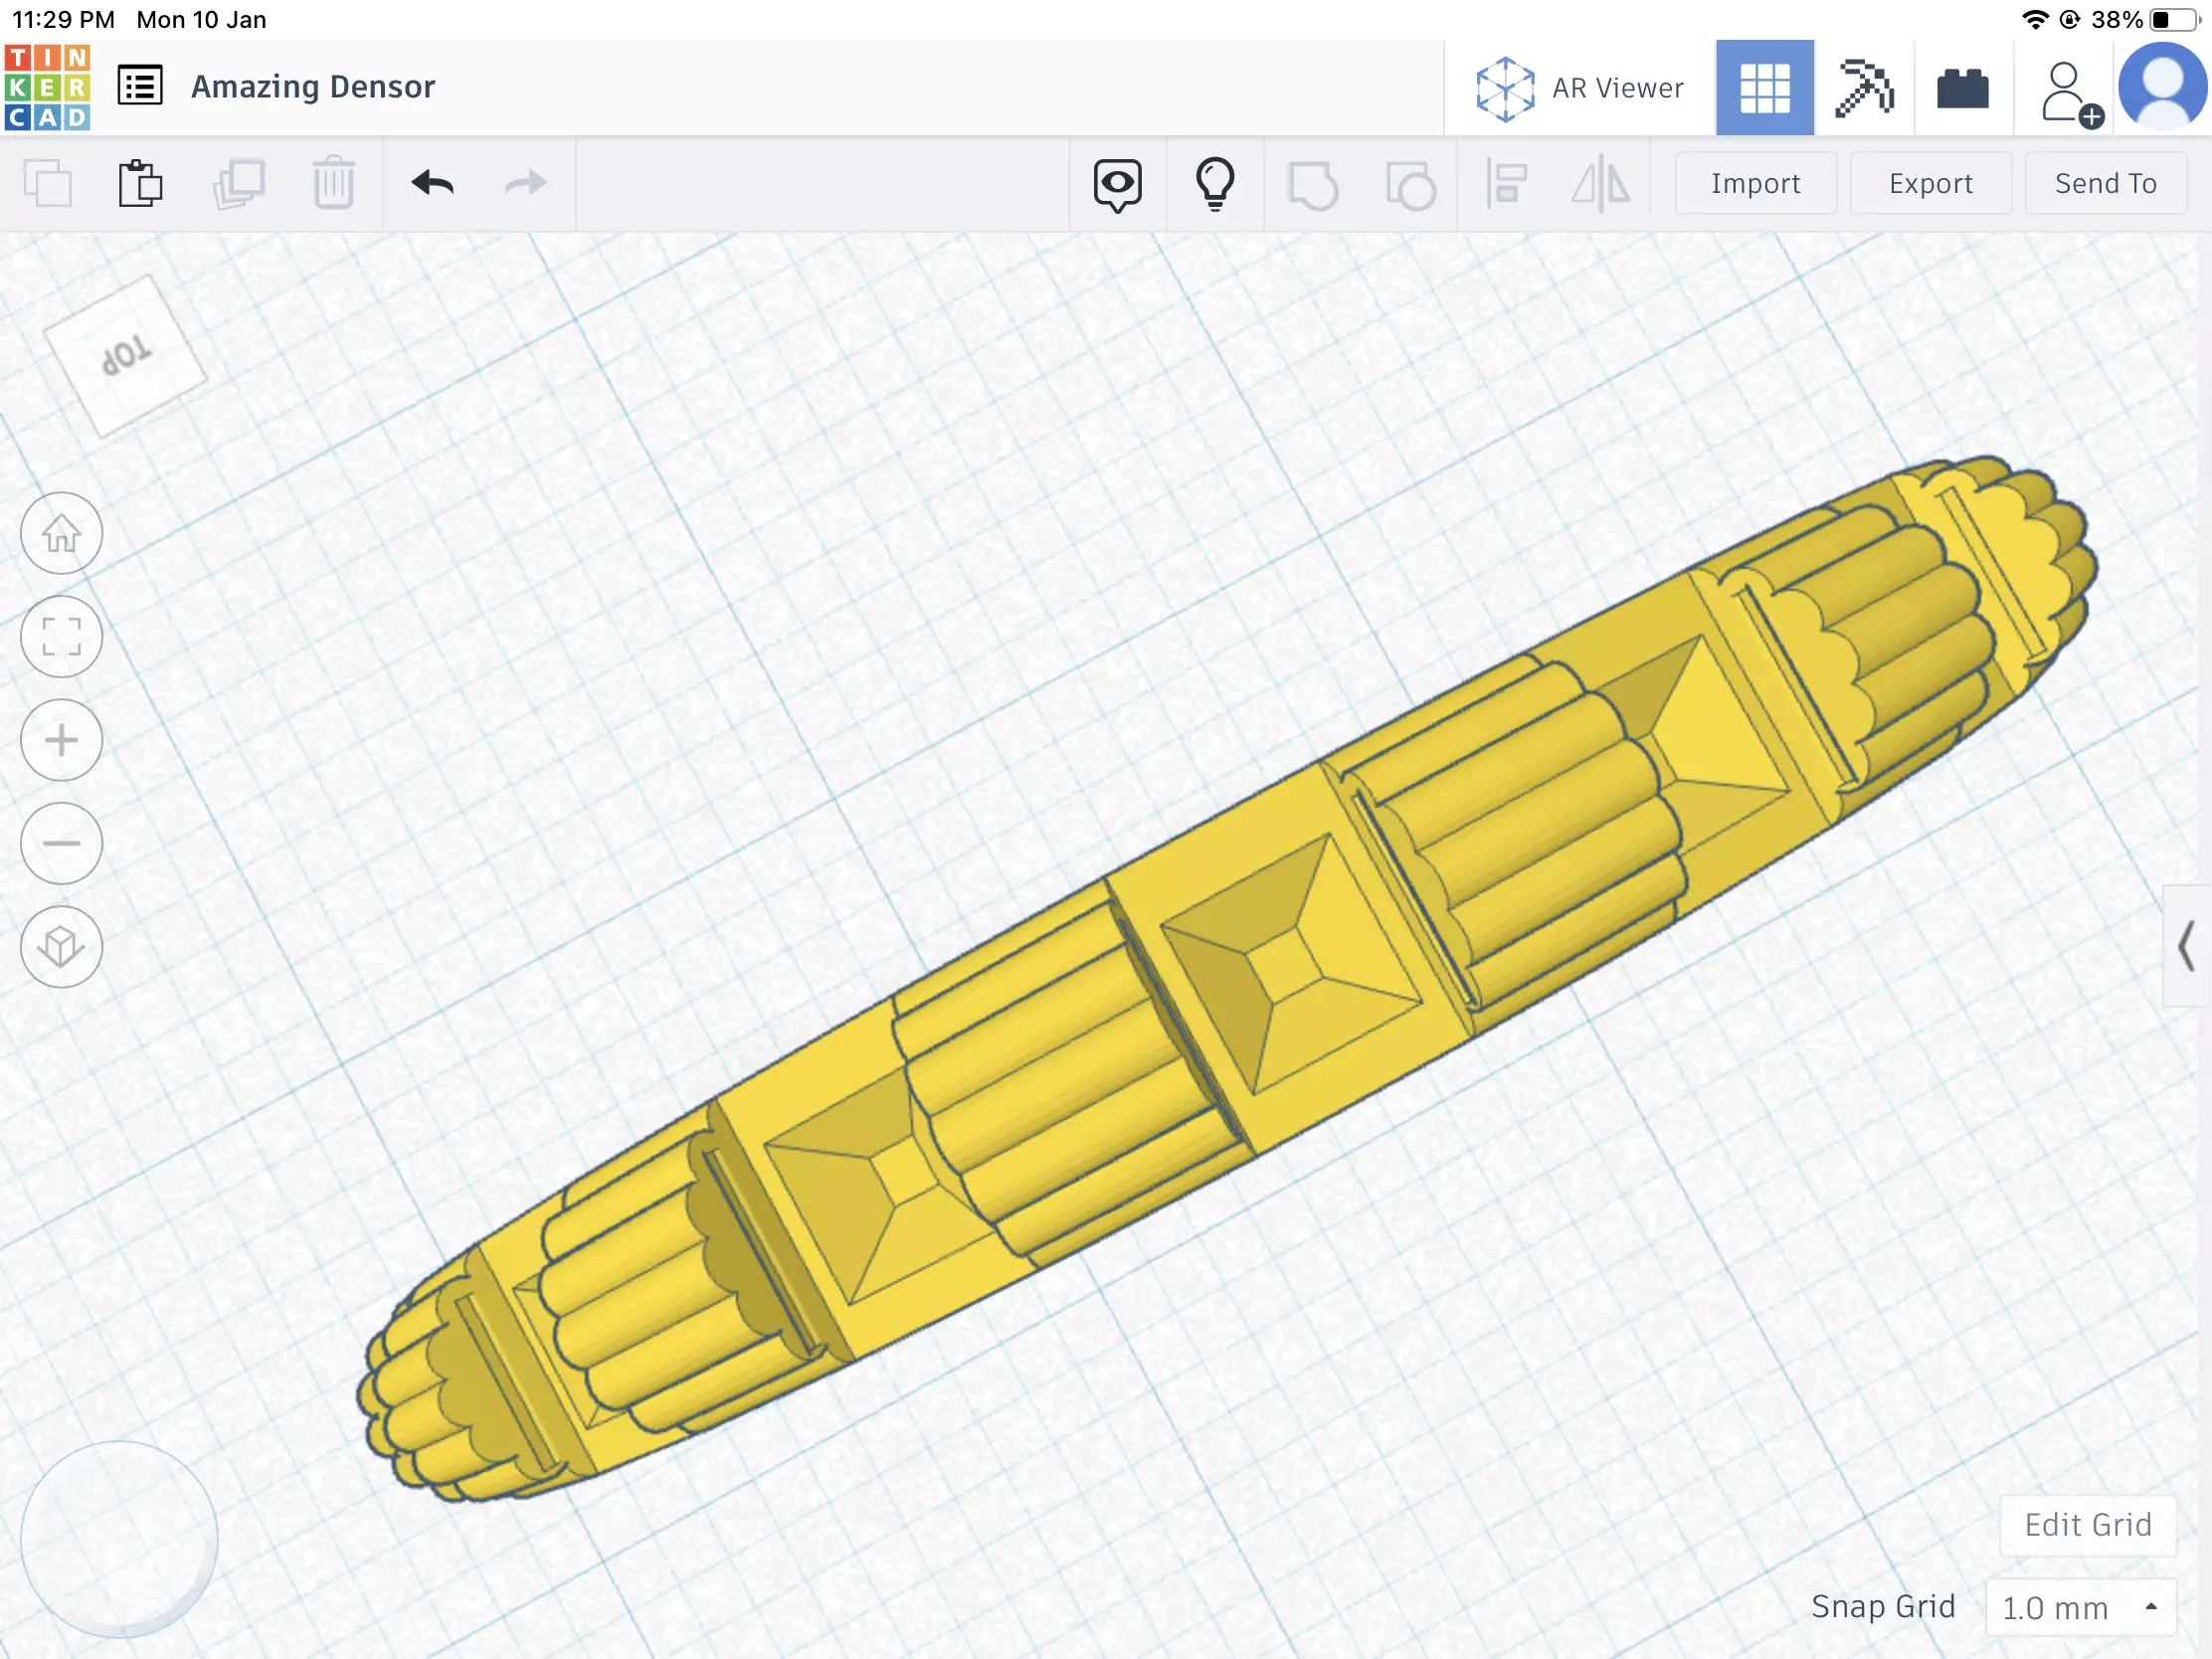Open the design list icon
Screen dimensions: 2212x1659
140,86
